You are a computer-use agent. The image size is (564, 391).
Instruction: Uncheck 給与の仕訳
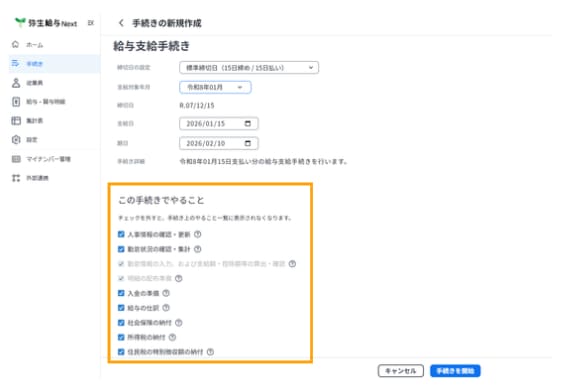pos(121,308)
